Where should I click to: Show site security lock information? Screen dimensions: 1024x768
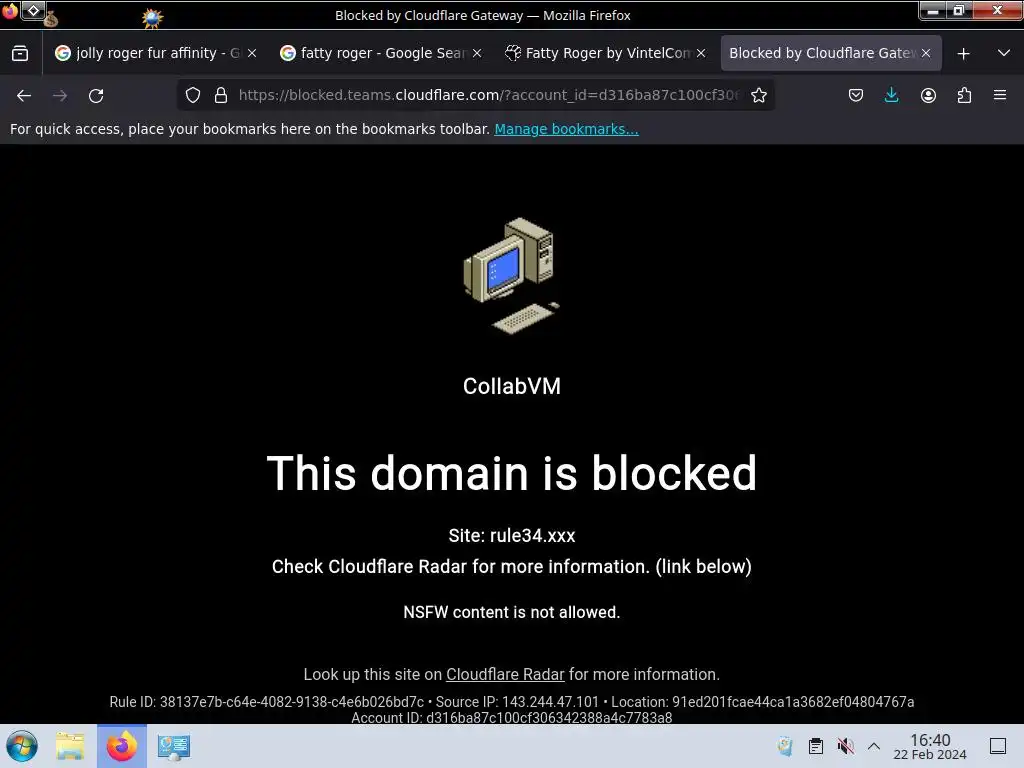coord(221,95)
